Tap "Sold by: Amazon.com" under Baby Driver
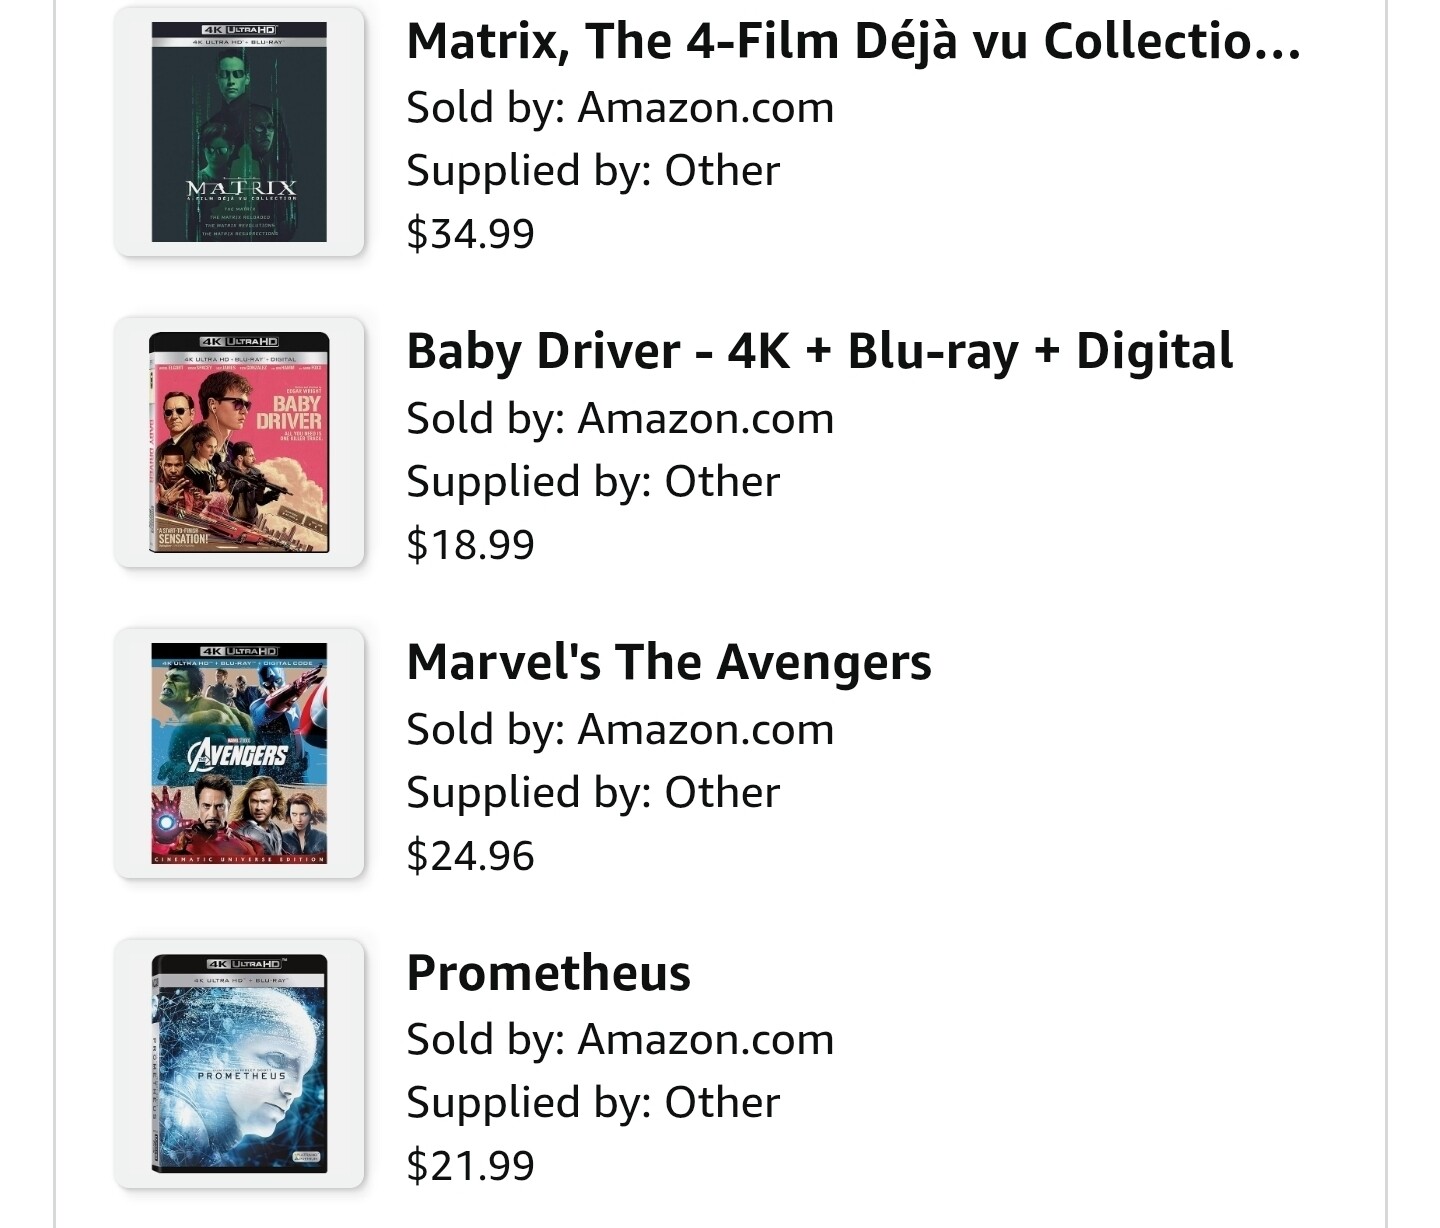 click(x=620, y=419)
